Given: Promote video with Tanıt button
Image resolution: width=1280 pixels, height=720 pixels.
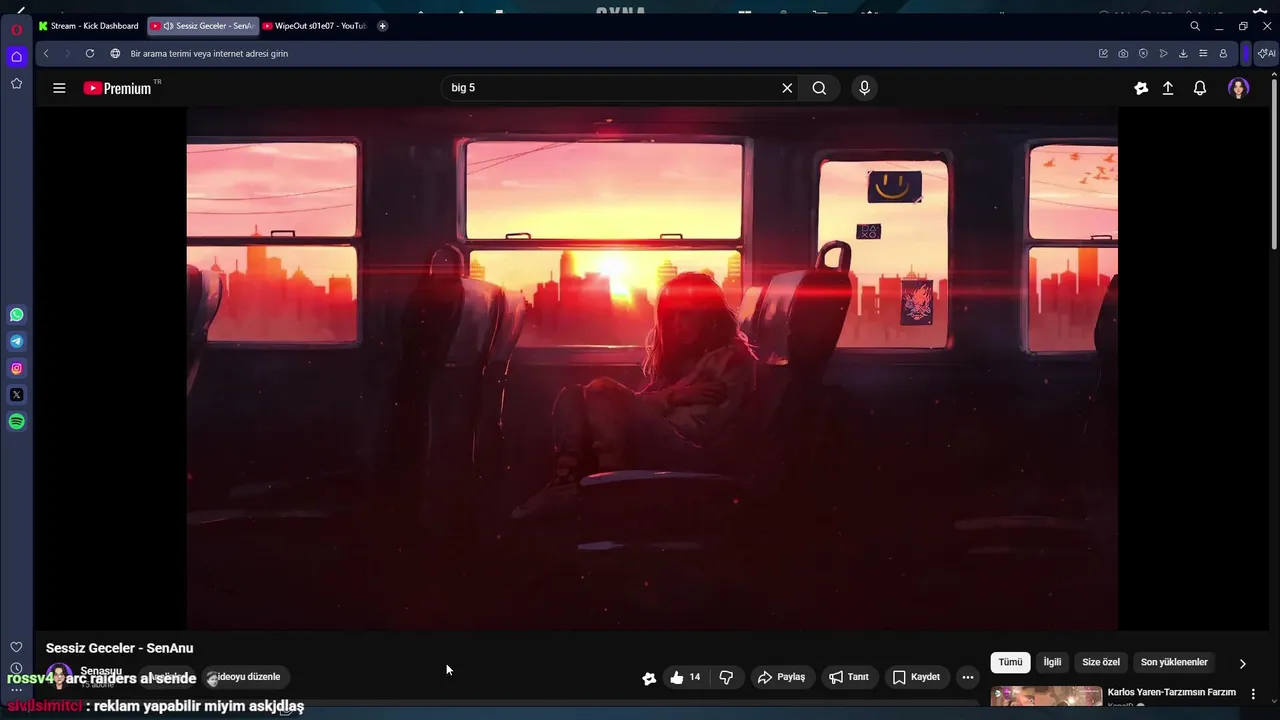Looking at the screenshot, I should click(x=848, y=677).
